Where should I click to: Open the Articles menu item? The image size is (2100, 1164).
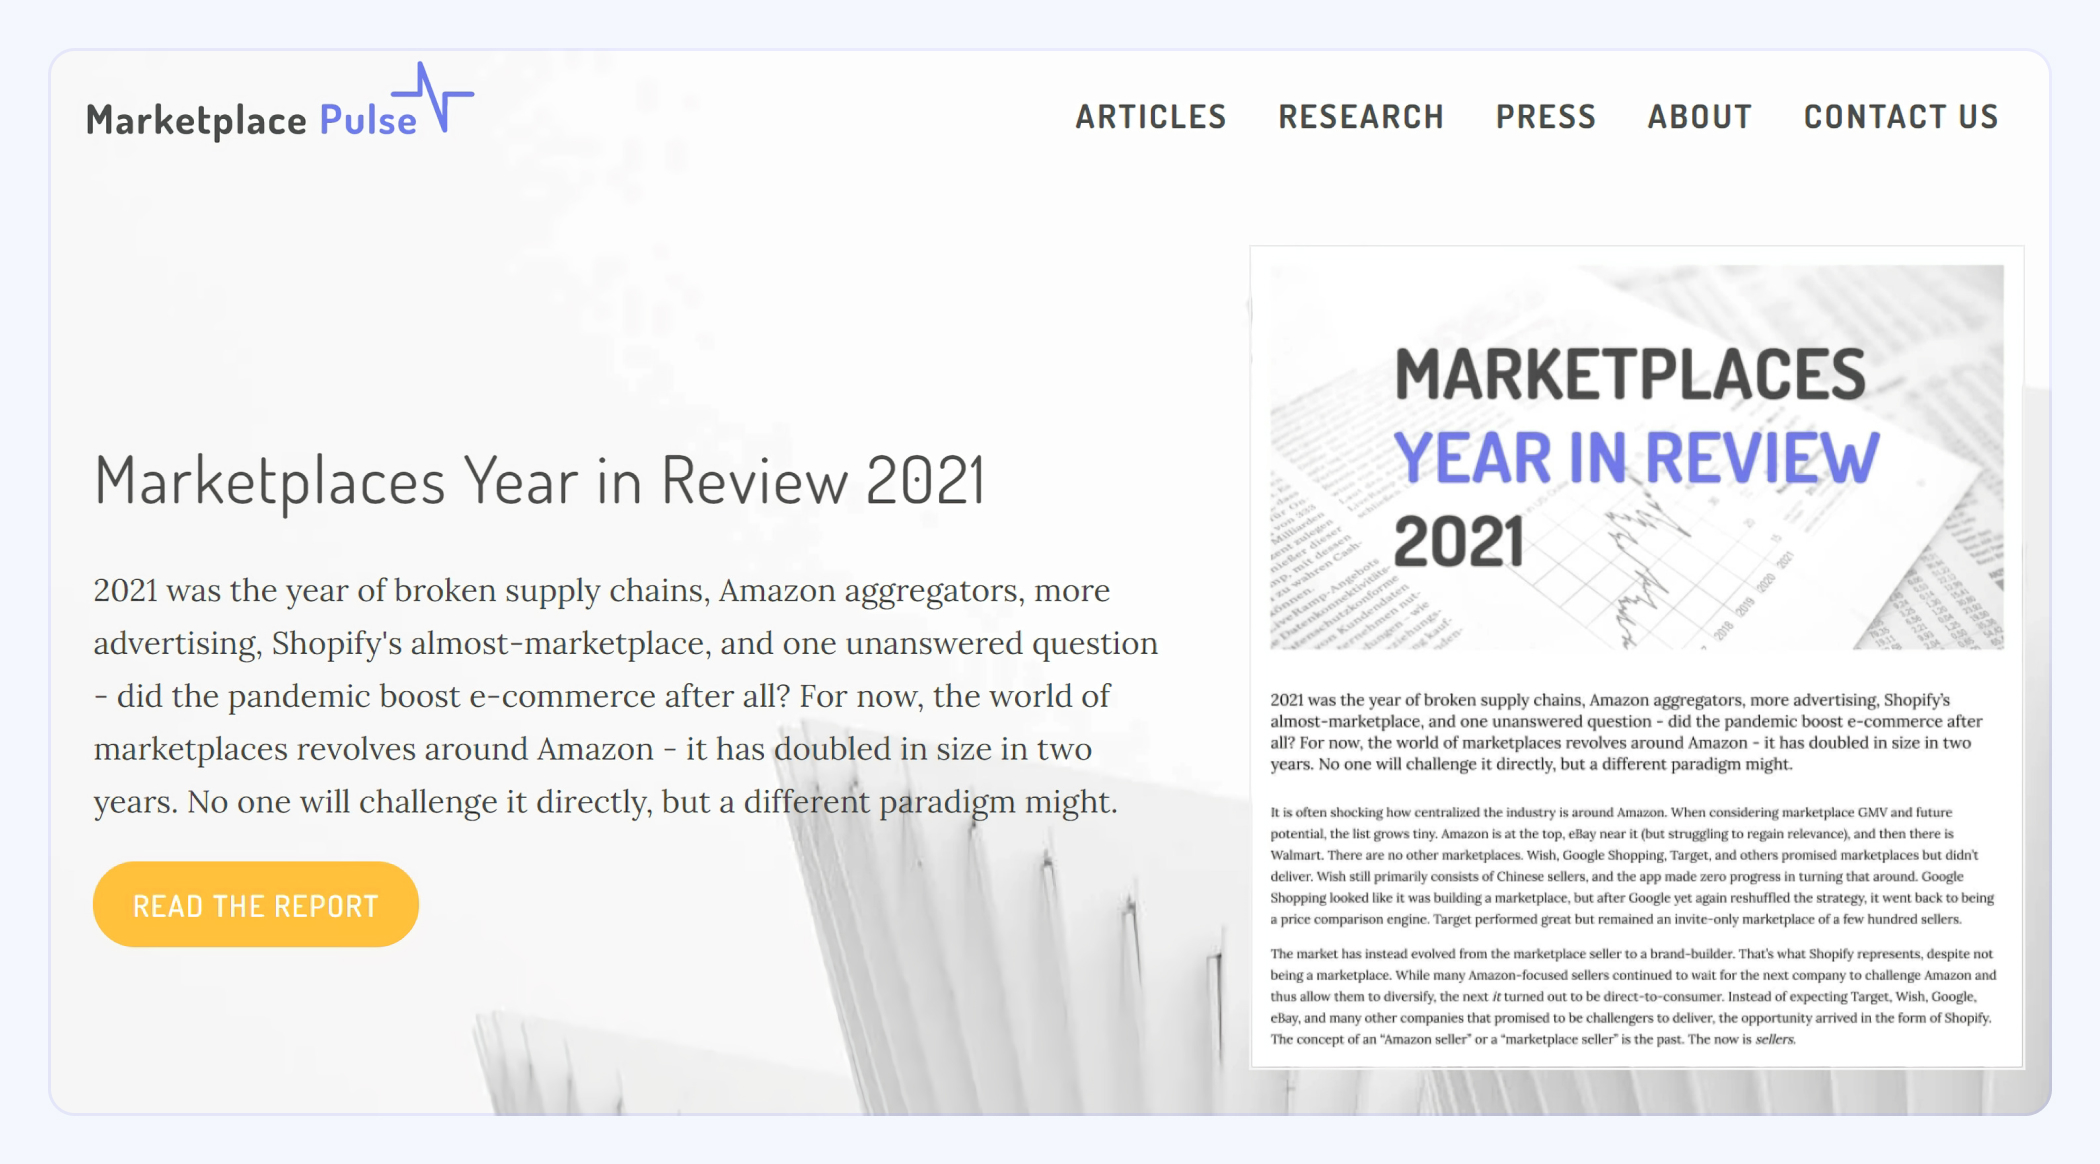pyautogui.click(x=1151, y=117)
